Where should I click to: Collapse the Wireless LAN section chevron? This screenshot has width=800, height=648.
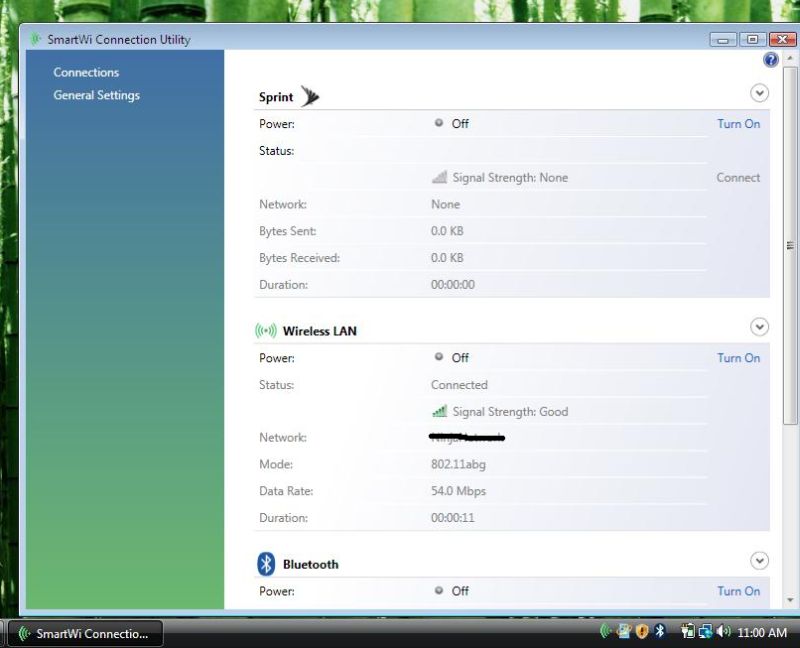(759, 327)
